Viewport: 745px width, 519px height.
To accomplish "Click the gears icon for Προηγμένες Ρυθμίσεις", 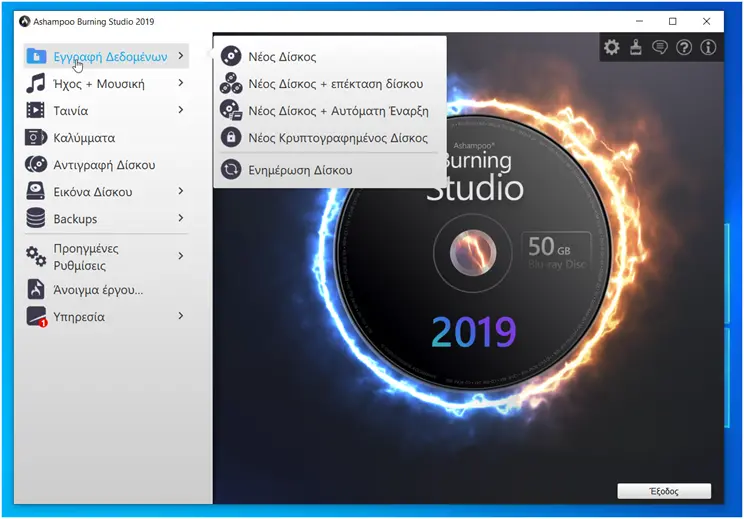I will [36, 257].
